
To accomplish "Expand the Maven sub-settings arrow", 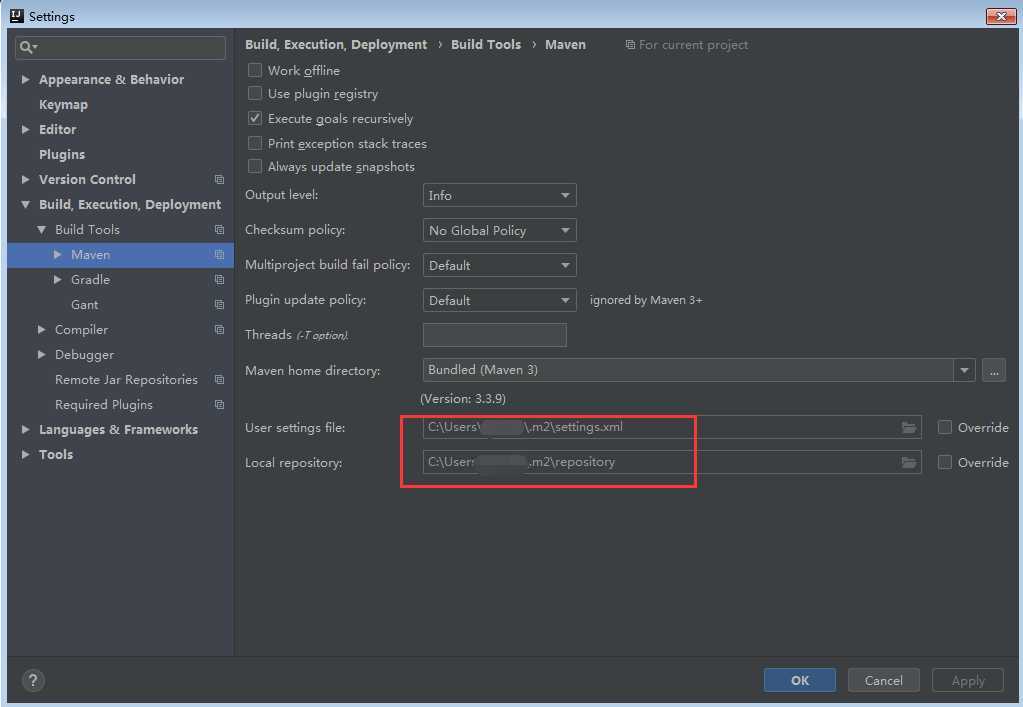I will [x=57, y=254].
